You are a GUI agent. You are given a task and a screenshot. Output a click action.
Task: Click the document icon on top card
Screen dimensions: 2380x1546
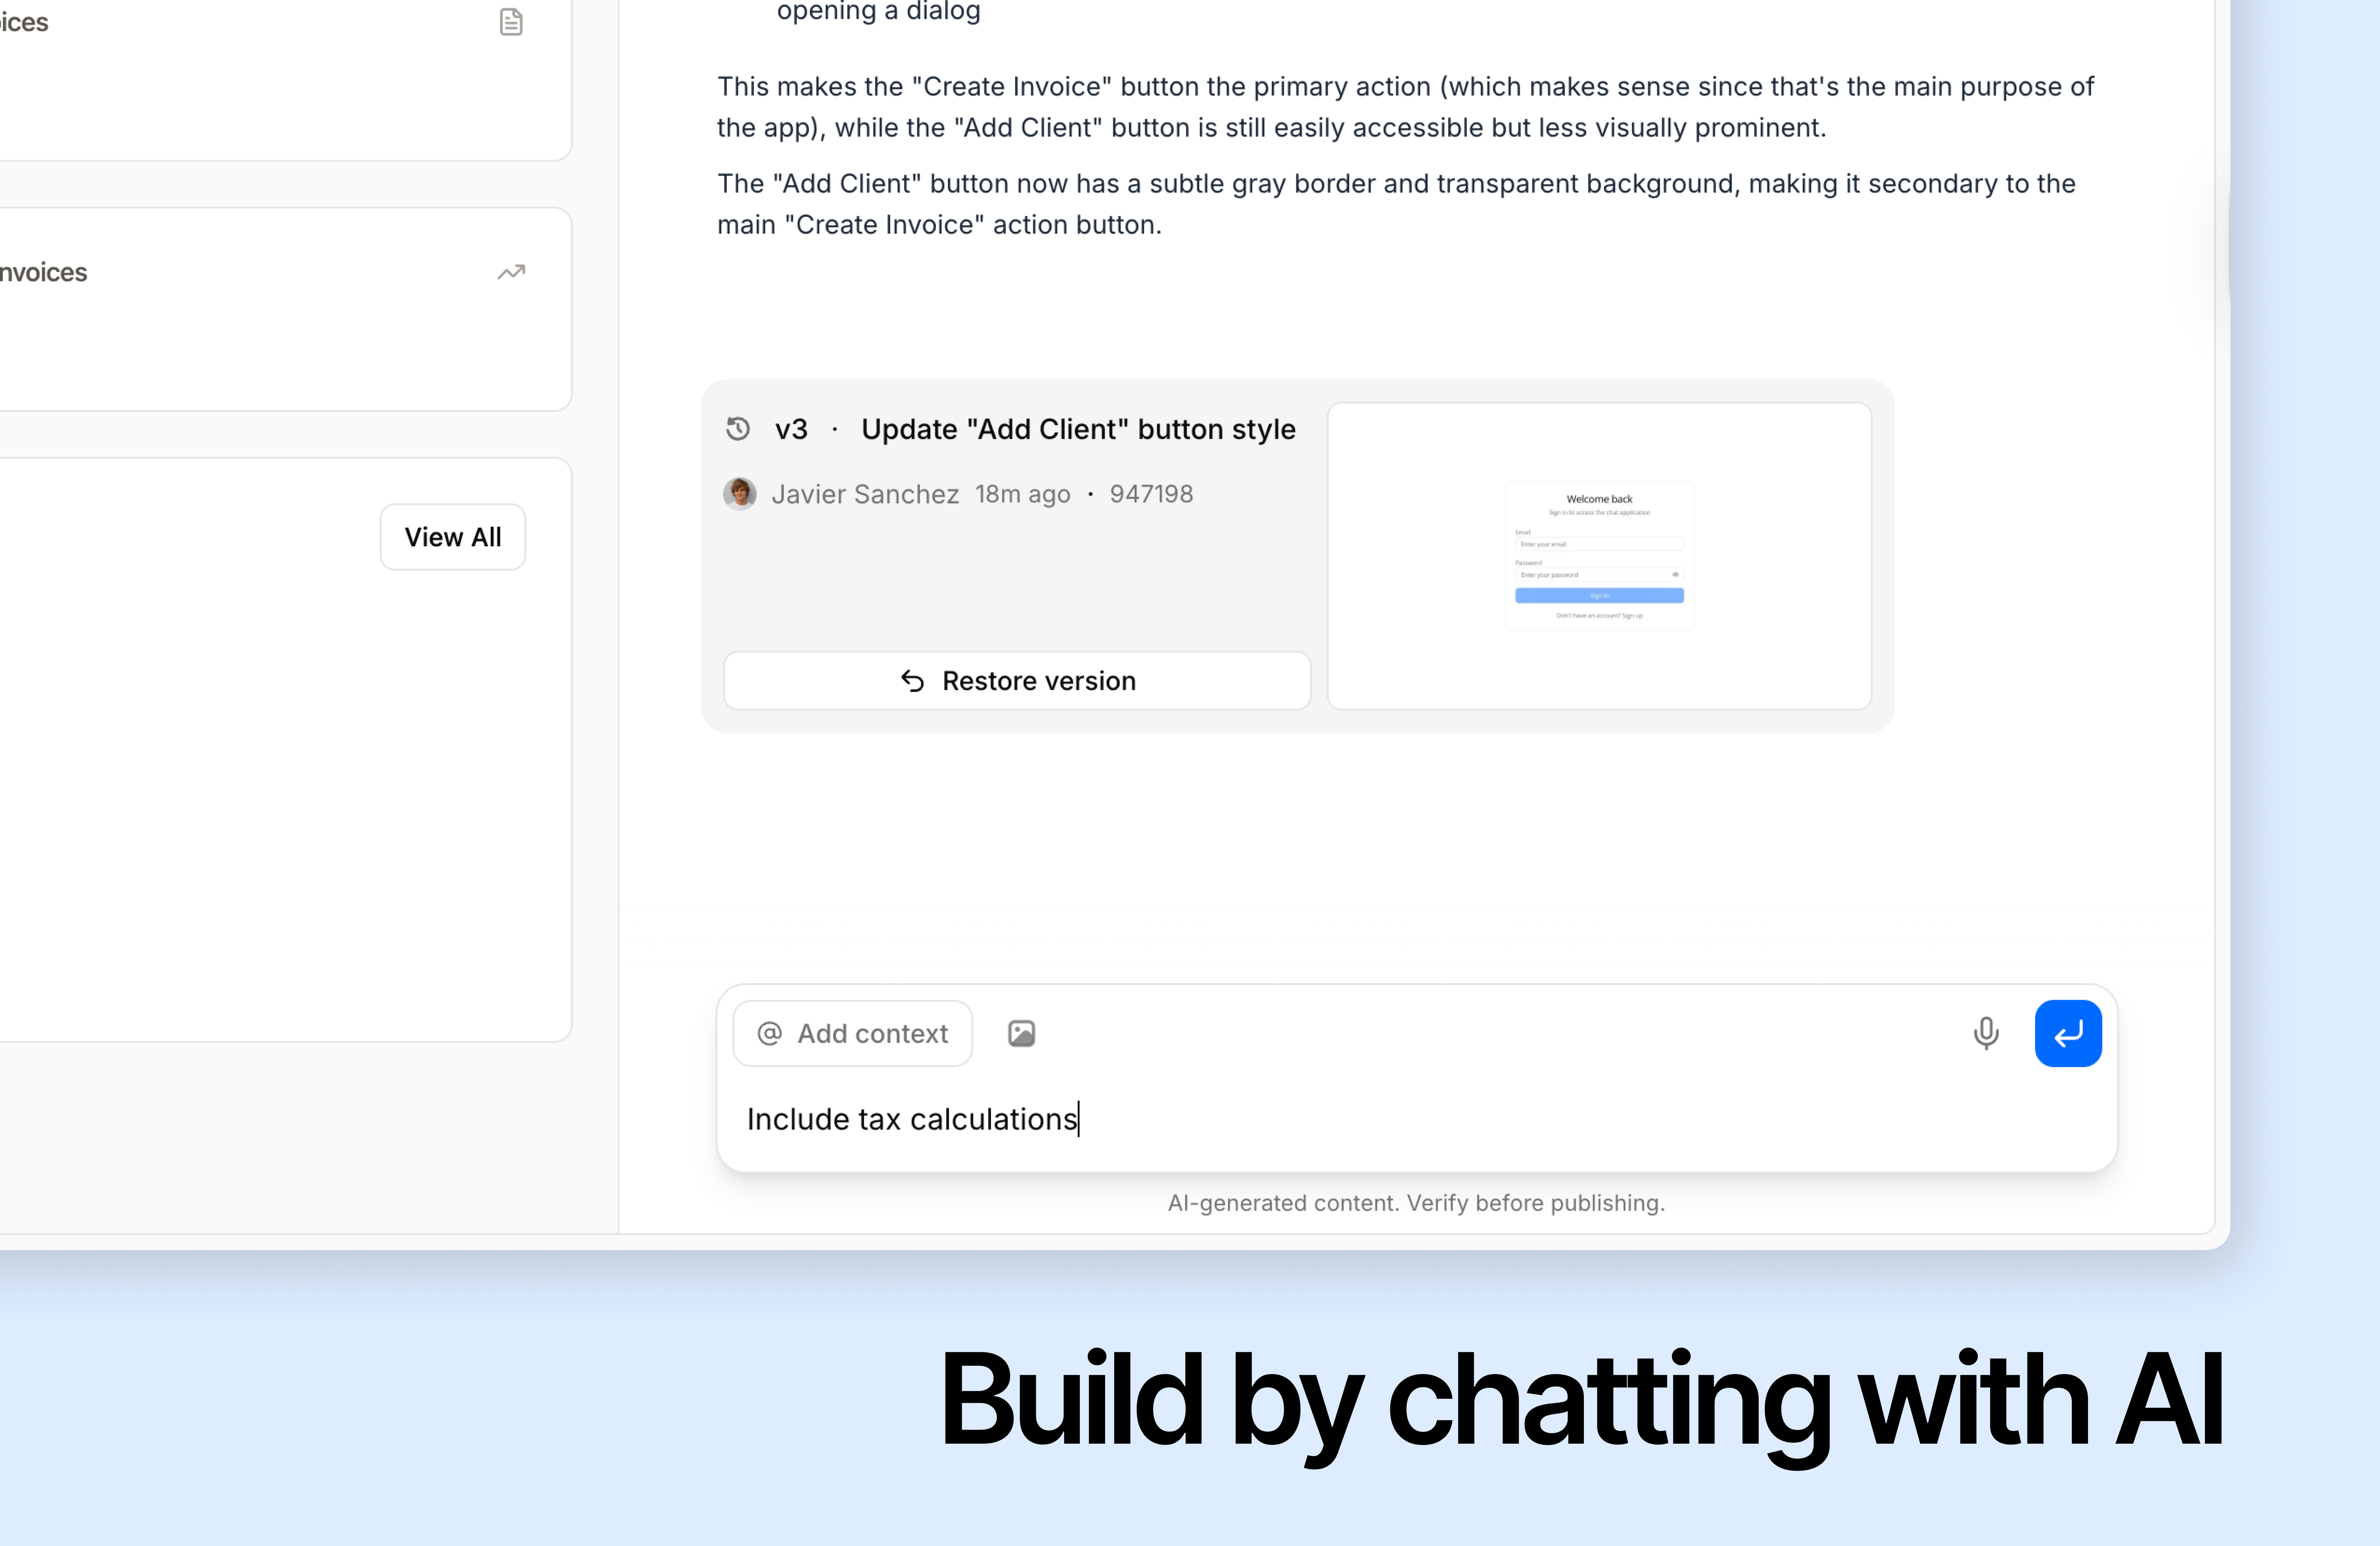[511, 22]
